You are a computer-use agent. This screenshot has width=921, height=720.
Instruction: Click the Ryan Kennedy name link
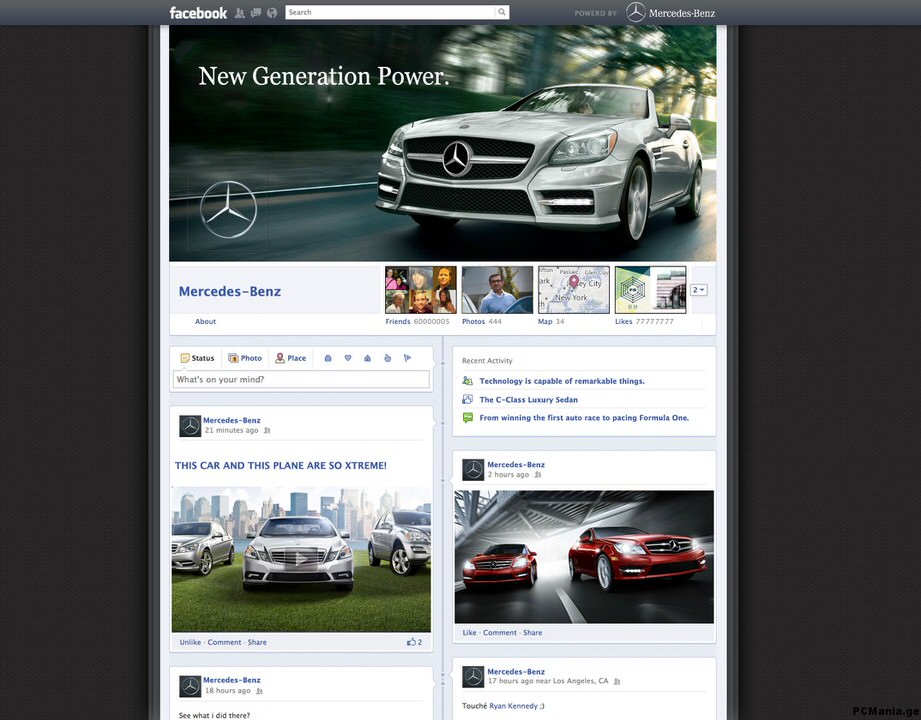[x=513, y=706]
